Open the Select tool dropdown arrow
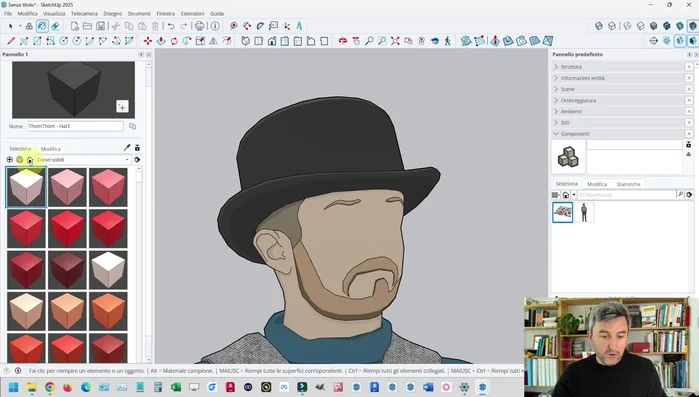 [20, 26]
